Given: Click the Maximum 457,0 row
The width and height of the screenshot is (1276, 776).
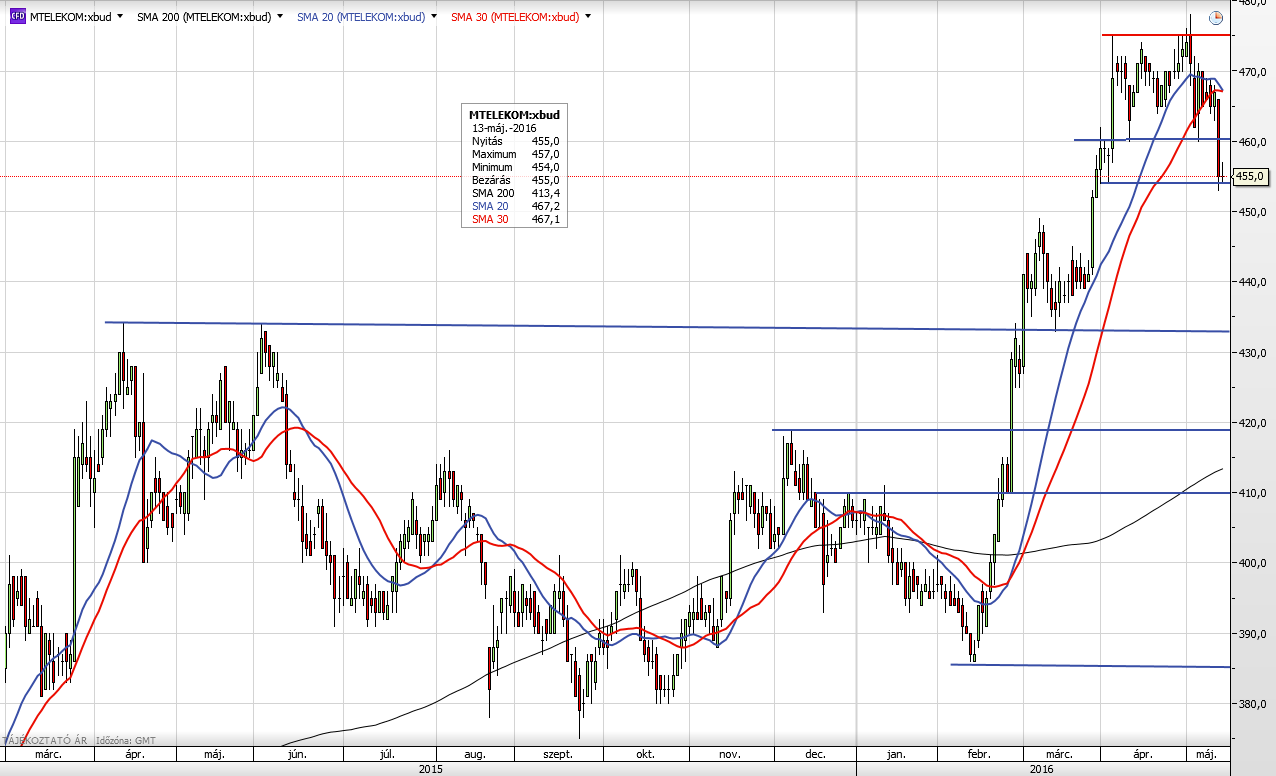Looking at the screenshot, I should [515, 154].
